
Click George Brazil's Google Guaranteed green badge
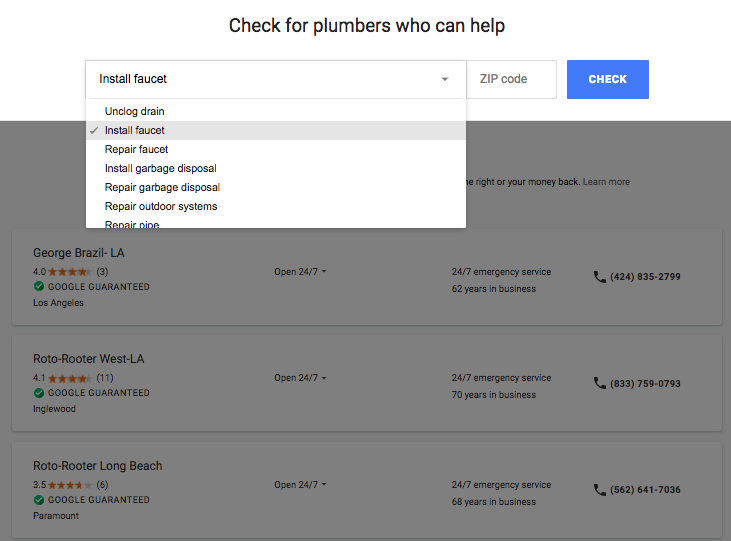point(39,286)
